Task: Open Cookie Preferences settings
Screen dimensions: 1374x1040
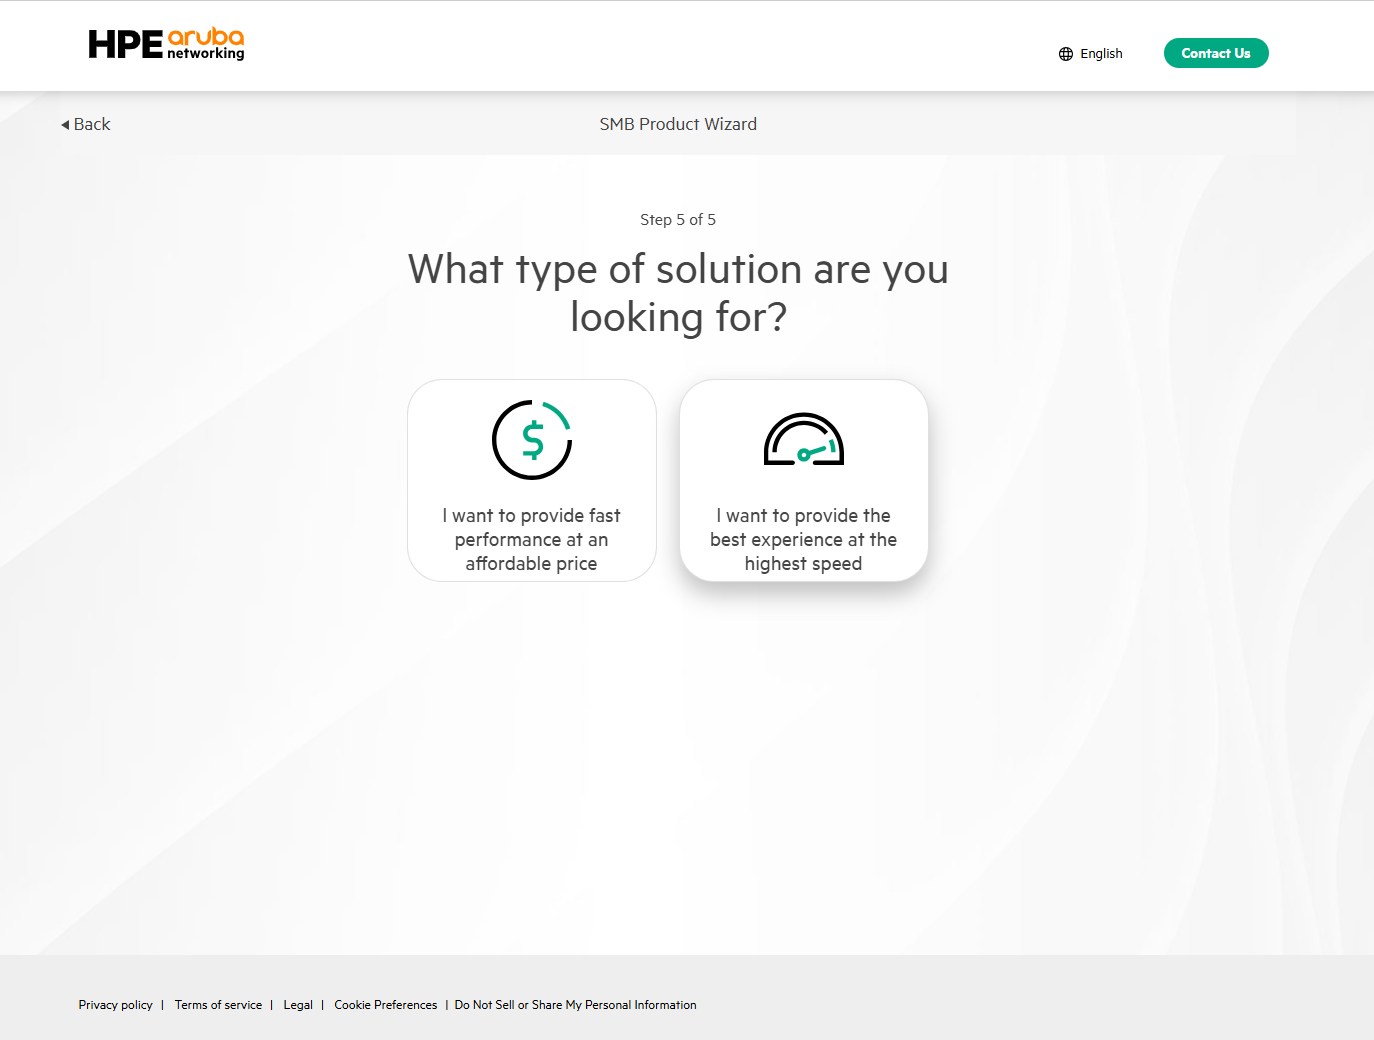Action: (385, 1005)
